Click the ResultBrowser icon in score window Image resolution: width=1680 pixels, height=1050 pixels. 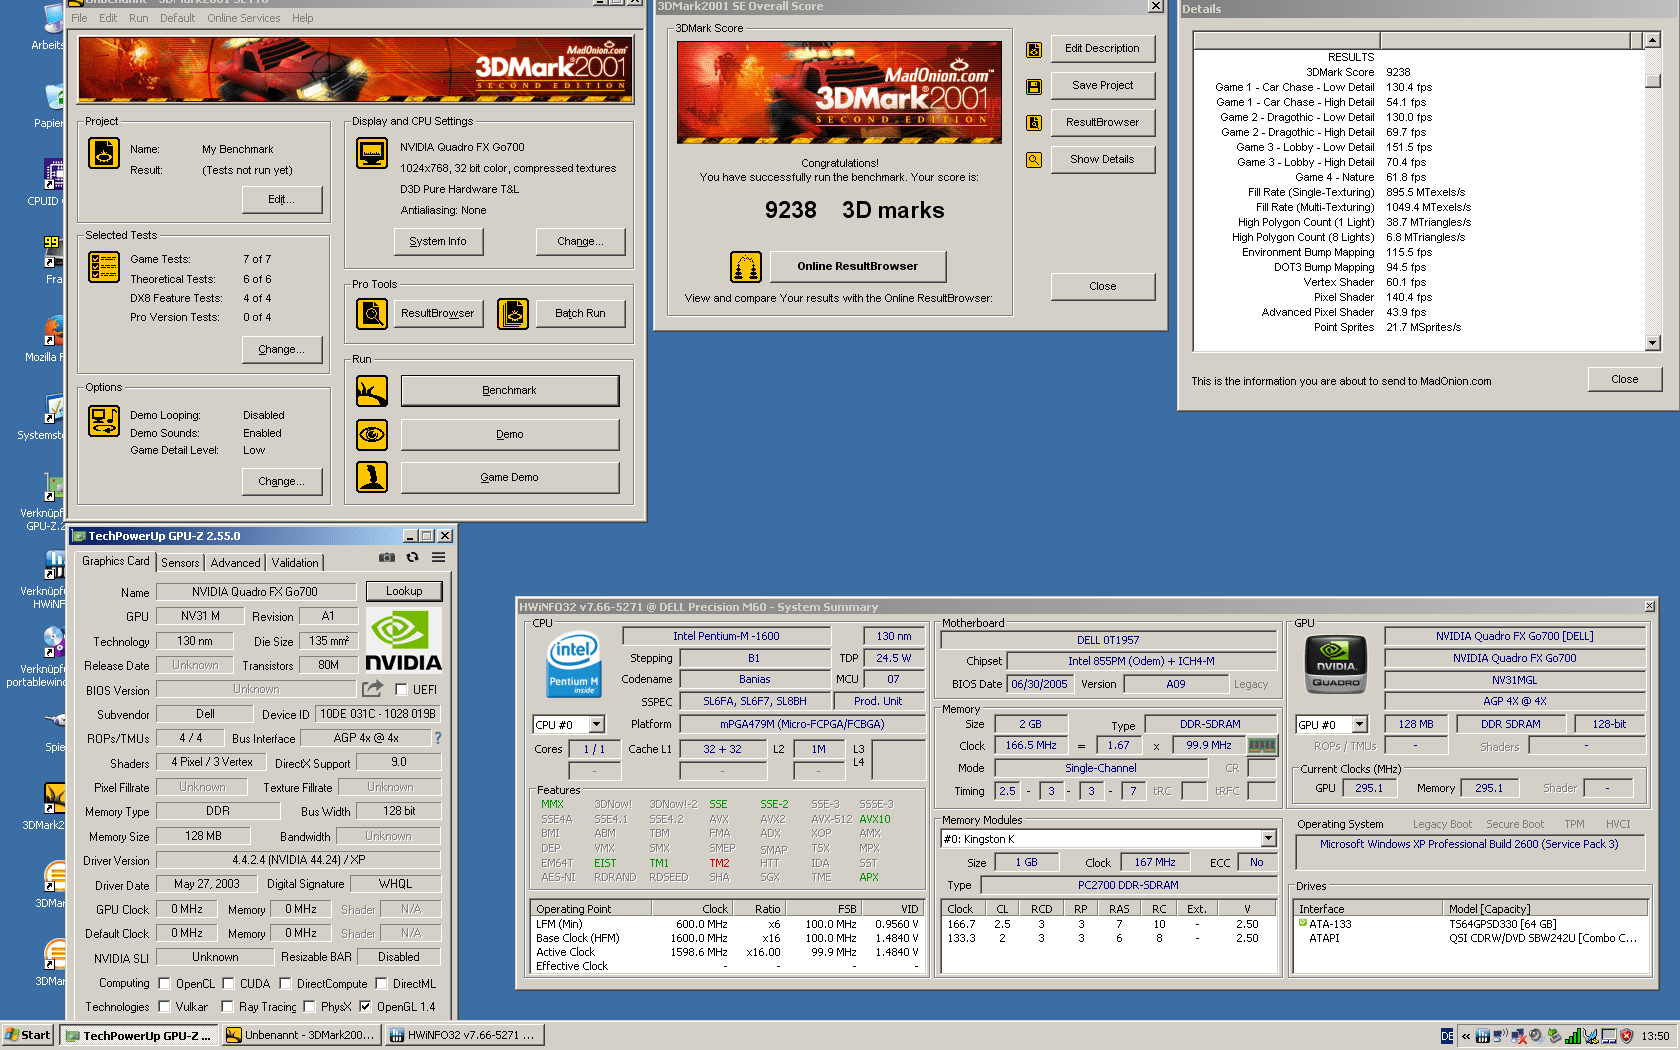(1034, 123)
